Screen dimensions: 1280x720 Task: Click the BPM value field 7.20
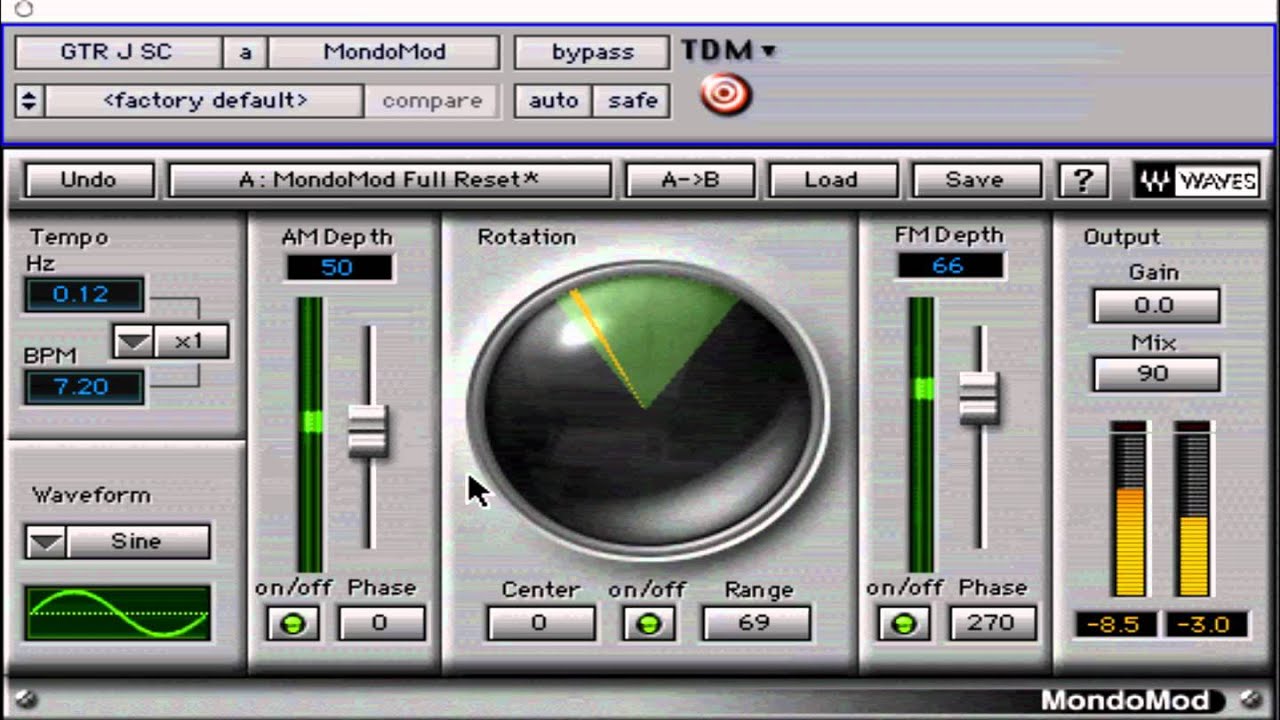84,387
